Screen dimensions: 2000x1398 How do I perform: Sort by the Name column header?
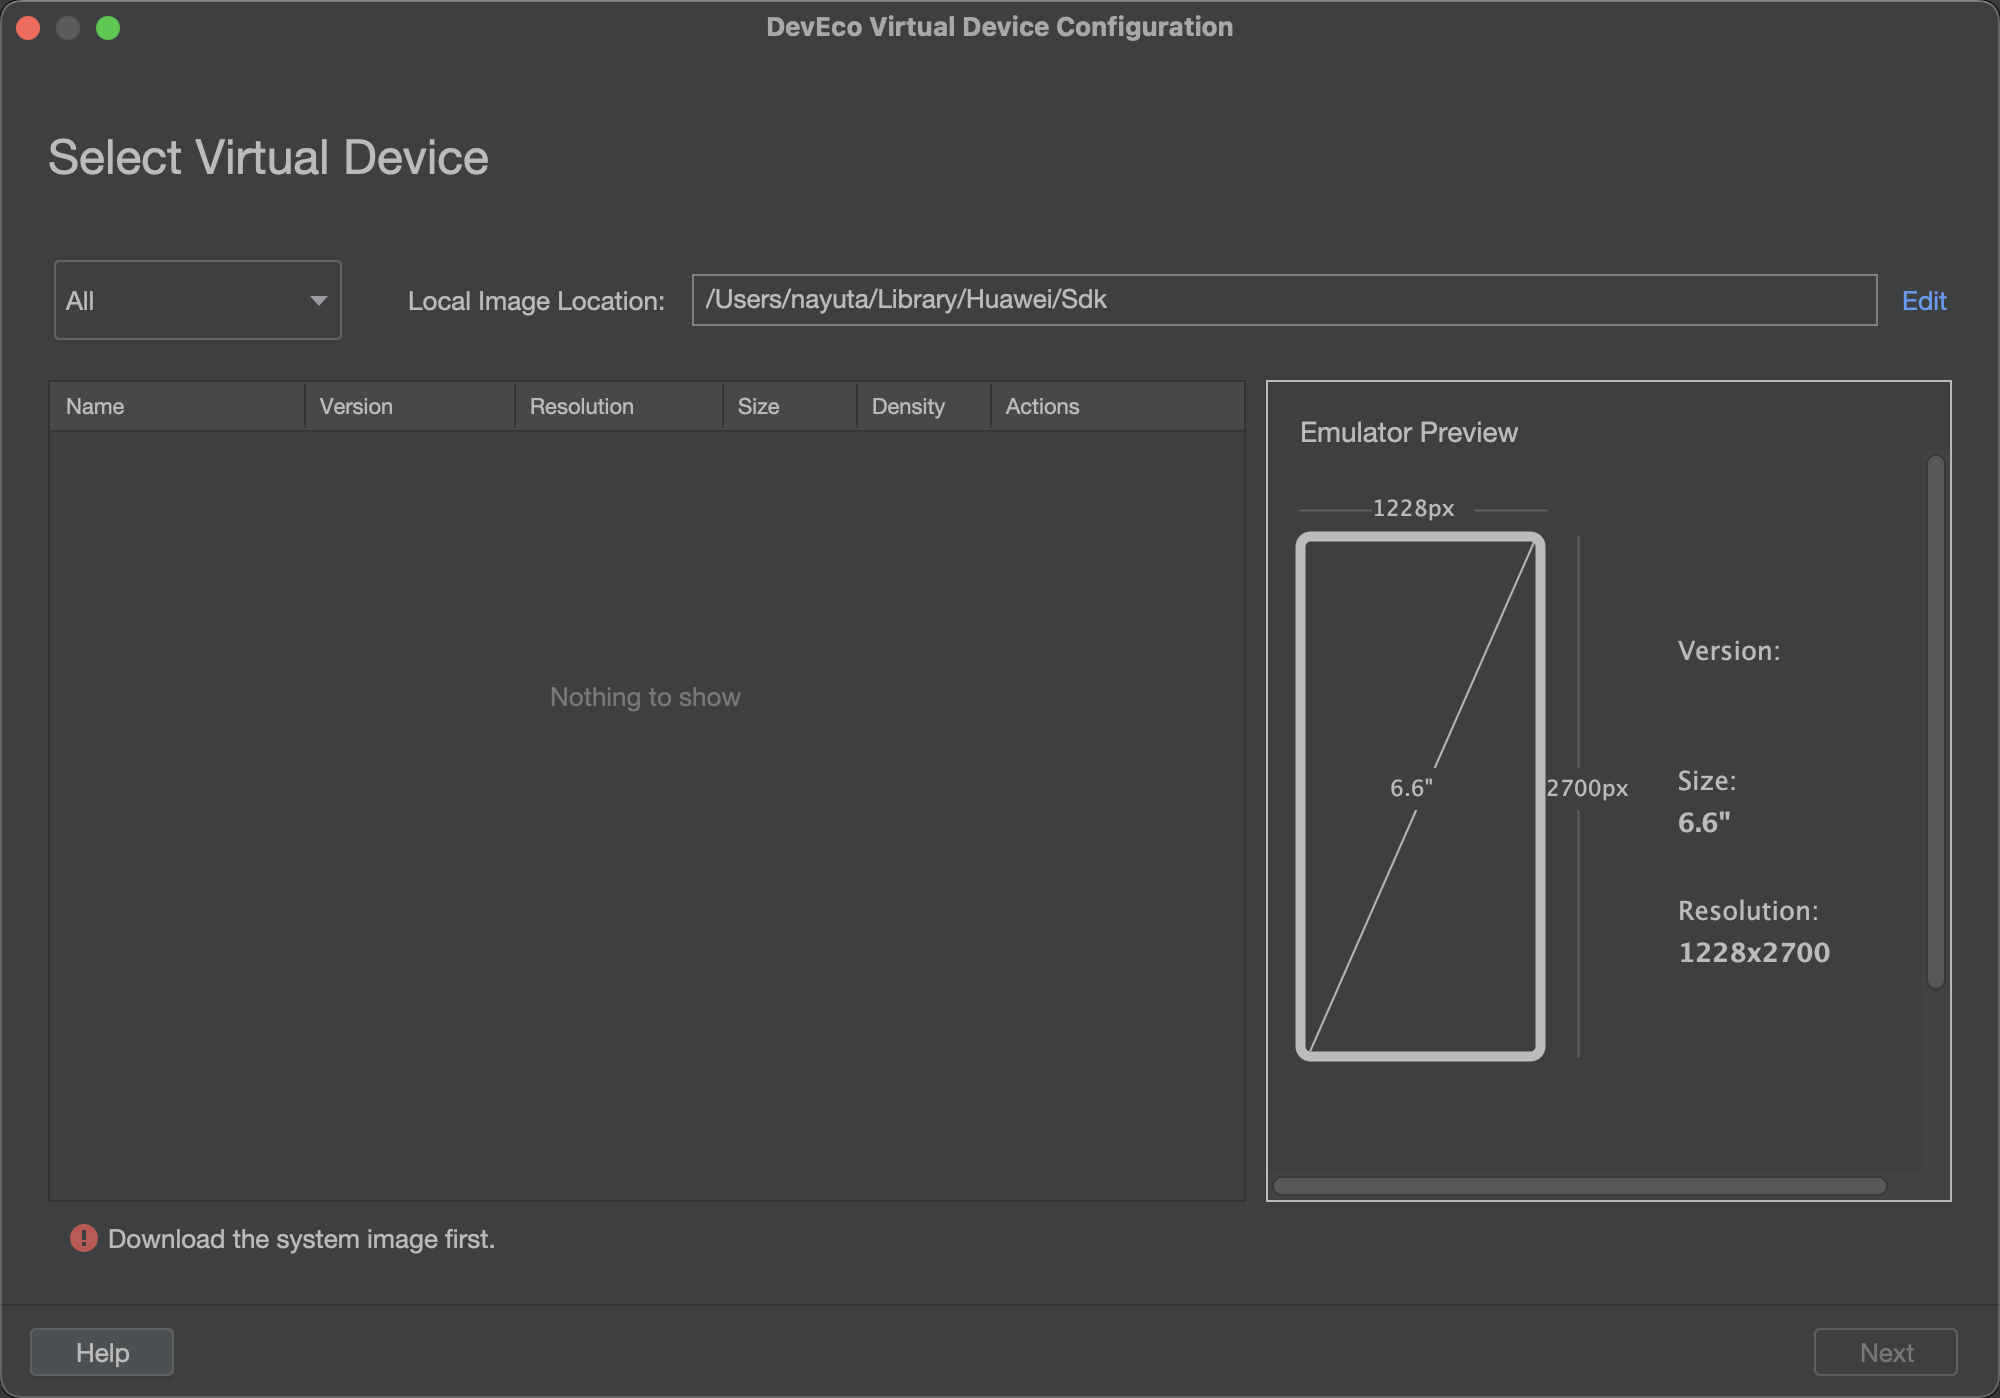(177, 406)
